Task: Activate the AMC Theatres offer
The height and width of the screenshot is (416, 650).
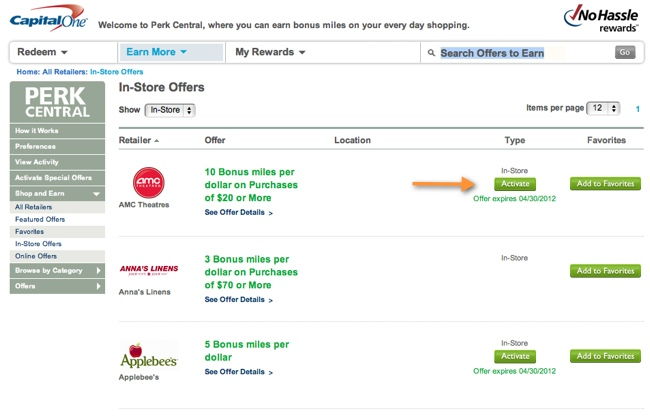Action: pyautogui.click(x=515, y=184)
